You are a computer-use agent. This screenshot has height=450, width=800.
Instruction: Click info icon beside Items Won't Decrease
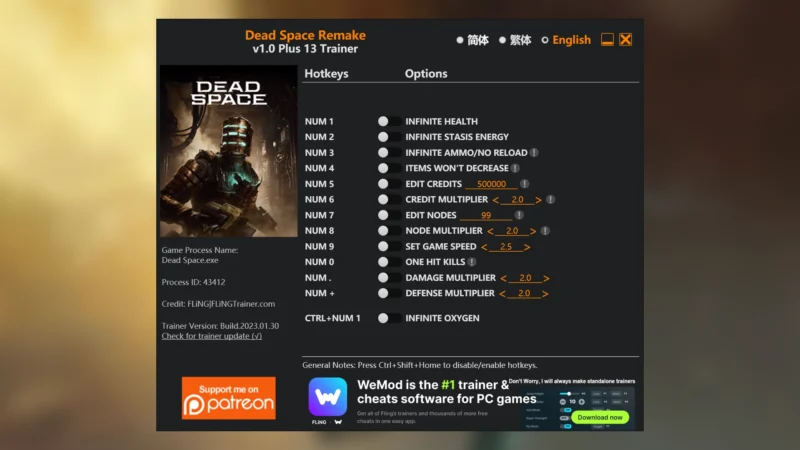coord(515,168)
